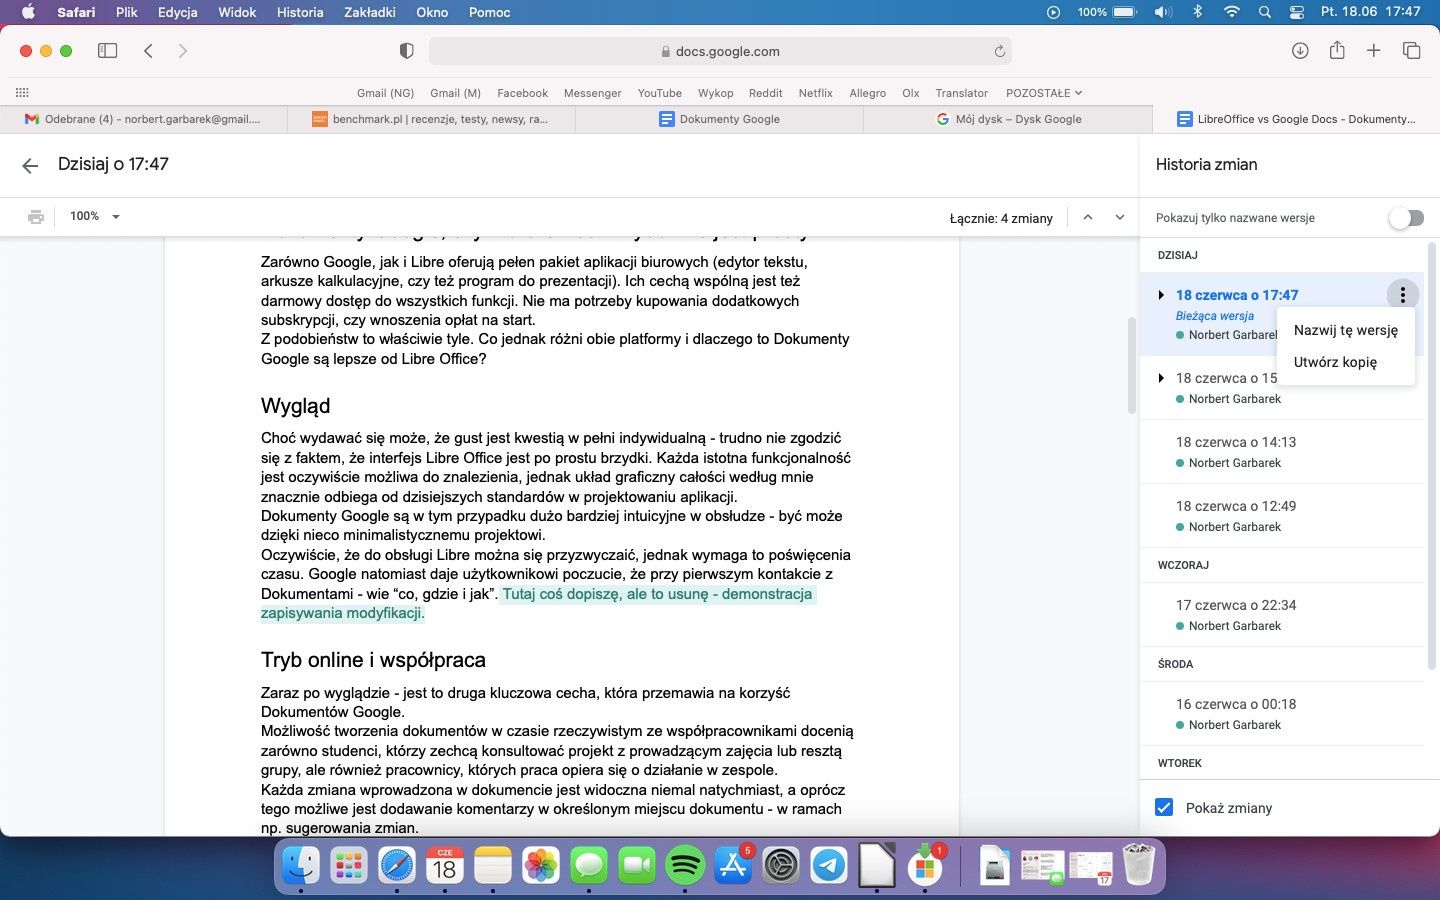
Task: Switch to the 'Odebrane (4)' Gmail tab
Action: (x=143, y=119)
